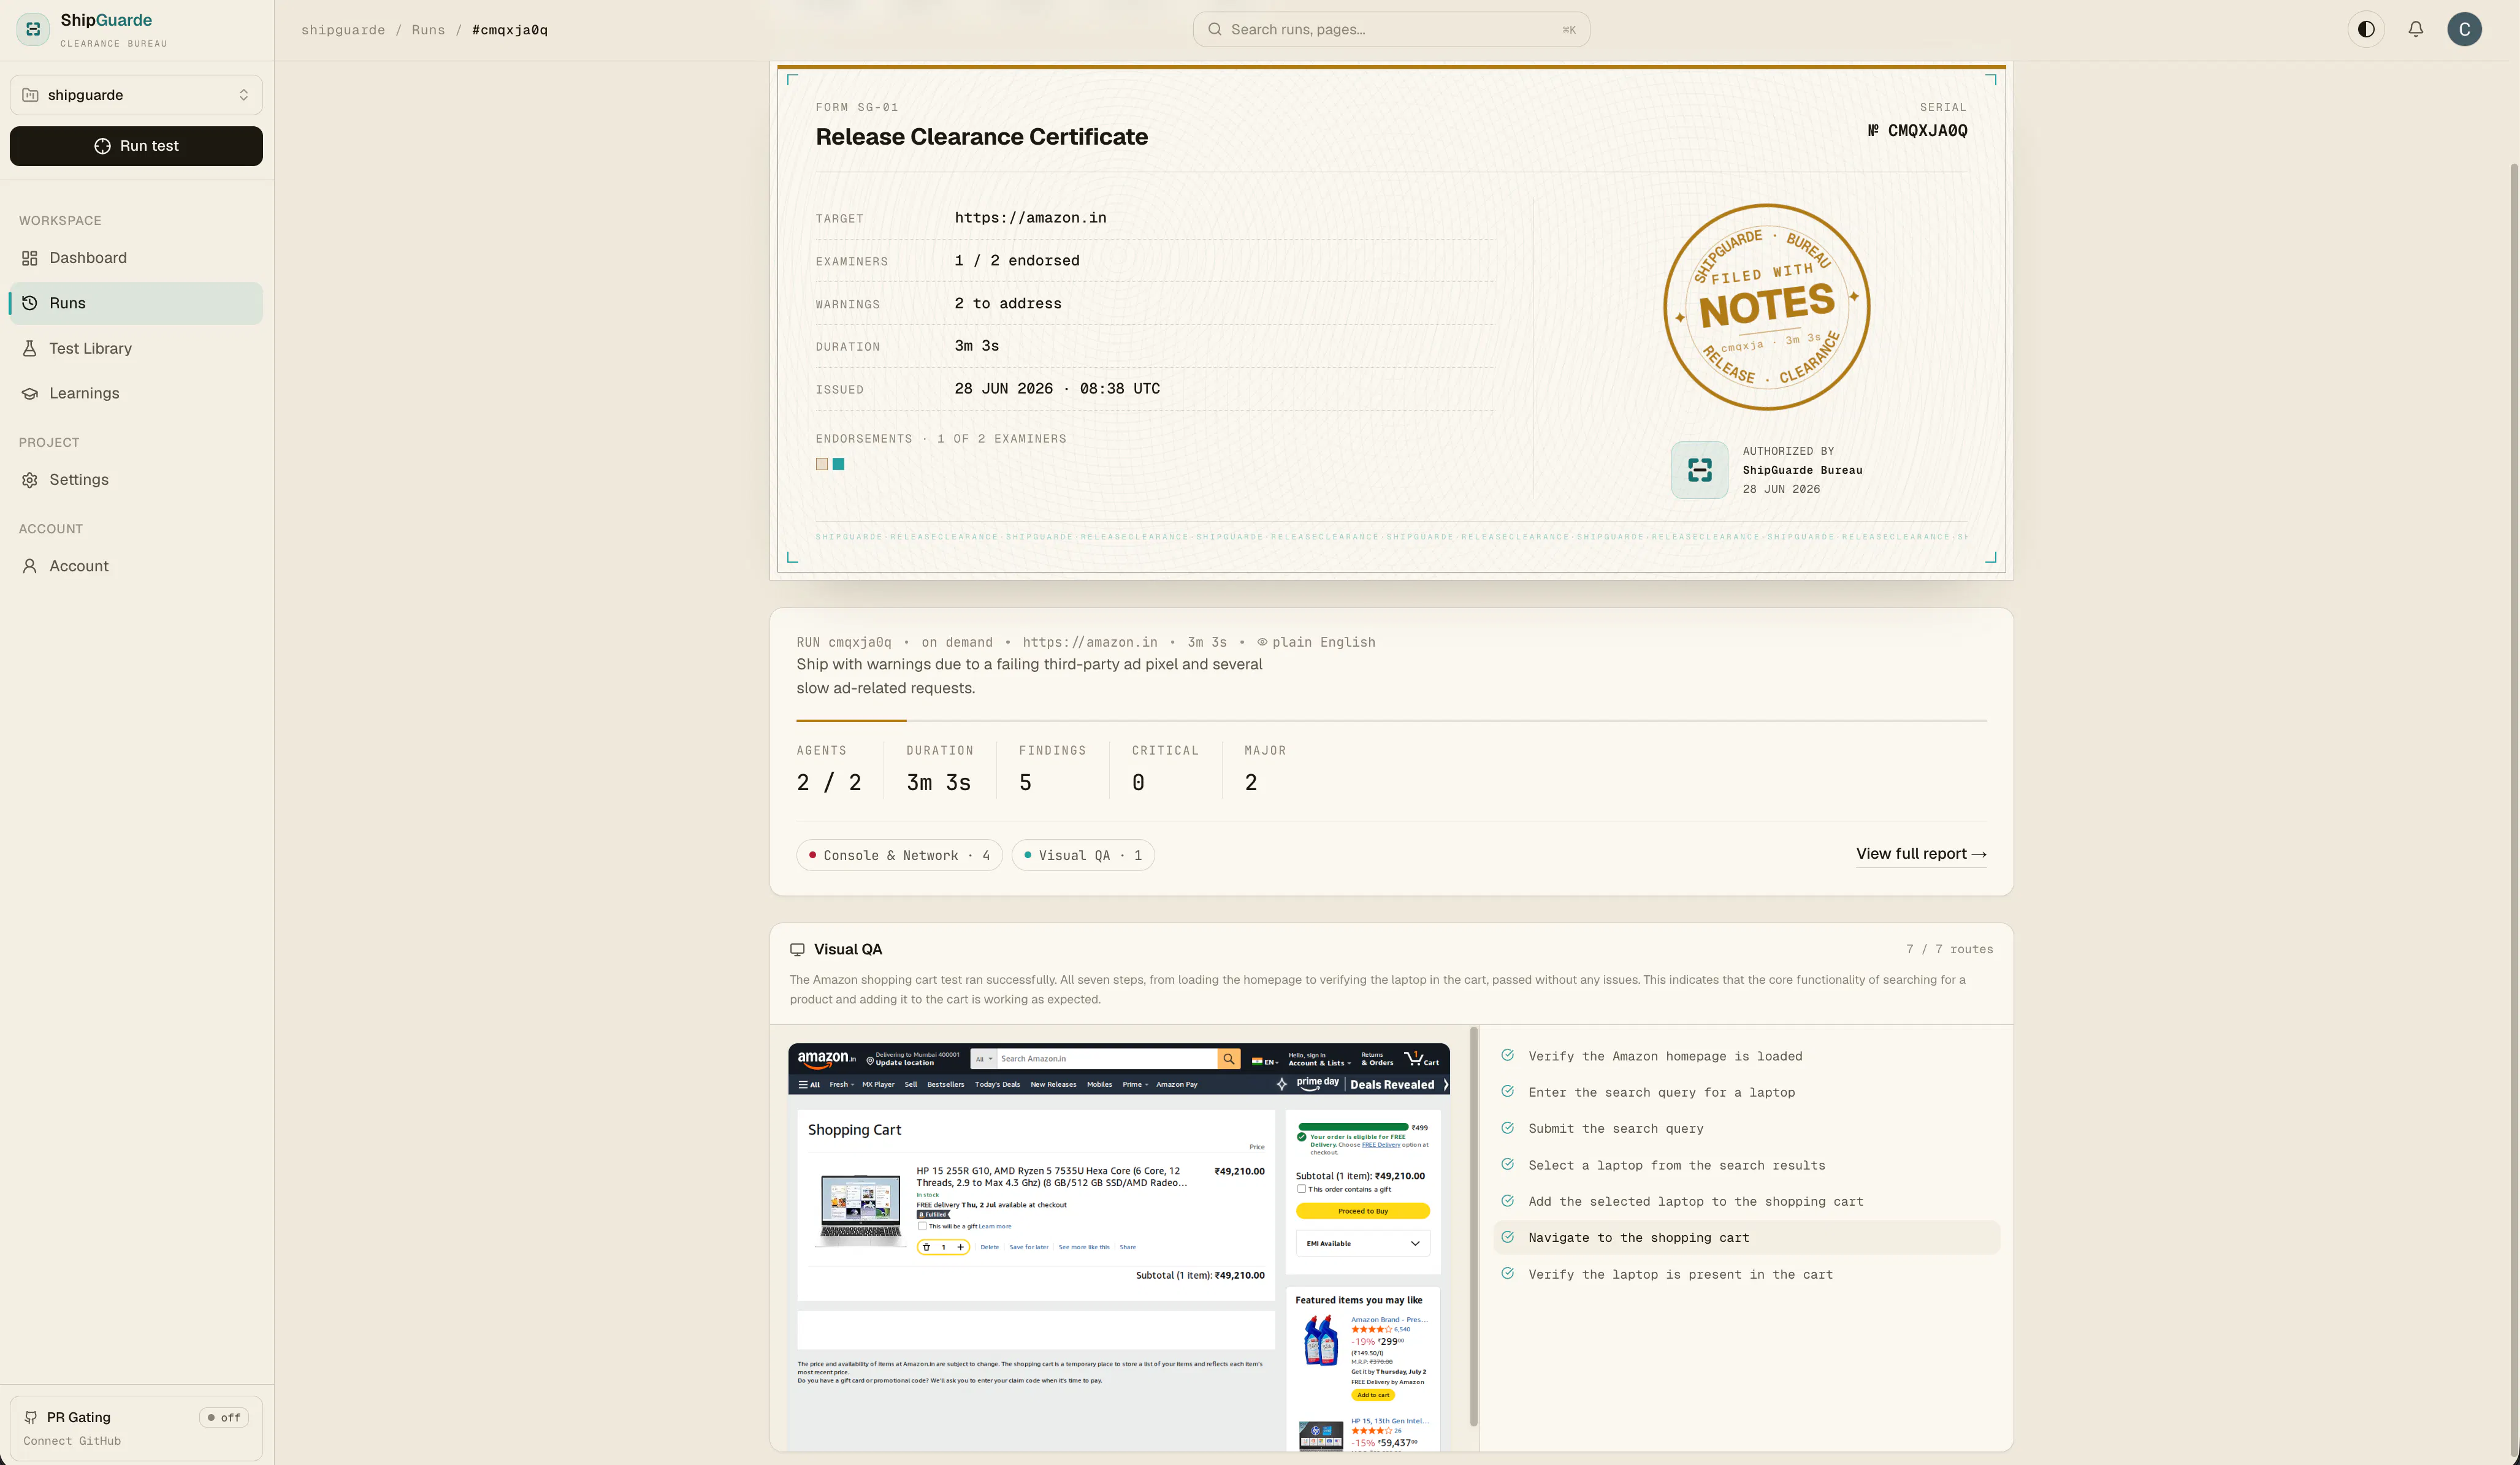This screenshot has width=2520, height=1465.
Task: Click the shipguarde breadcrumb link
Action: click(343, 30)
